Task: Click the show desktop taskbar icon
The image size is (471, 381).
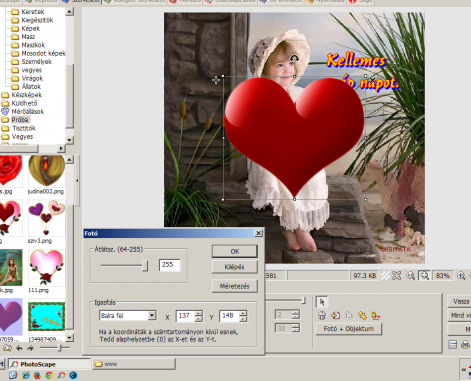Action: pos(13,375)
